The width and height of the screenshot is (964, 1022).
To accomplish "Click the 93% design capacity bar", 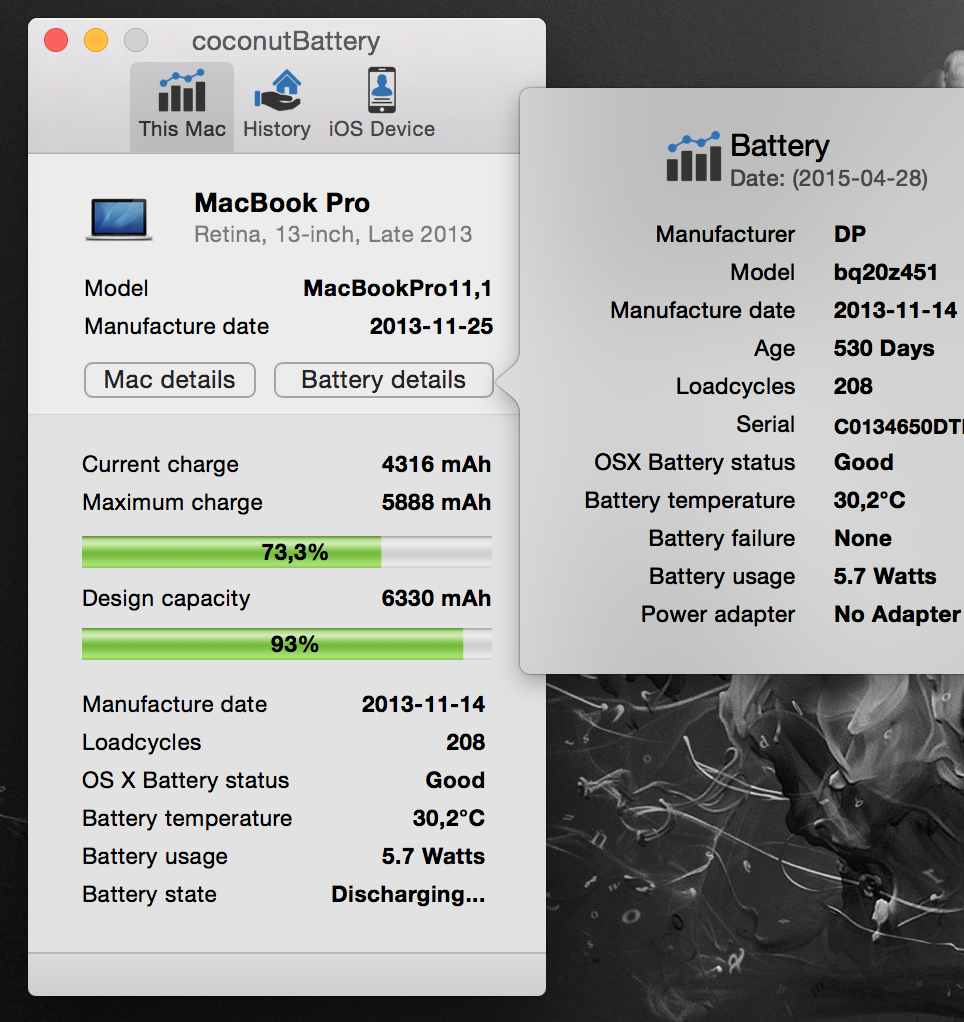I will [x=287, y=644].
